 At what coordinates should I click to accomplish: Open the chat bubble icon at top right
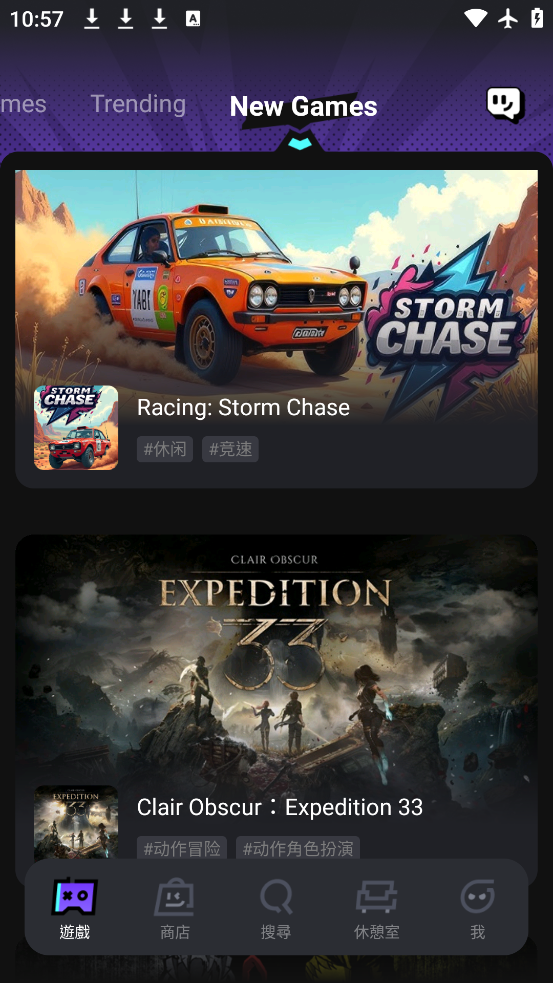505,104
